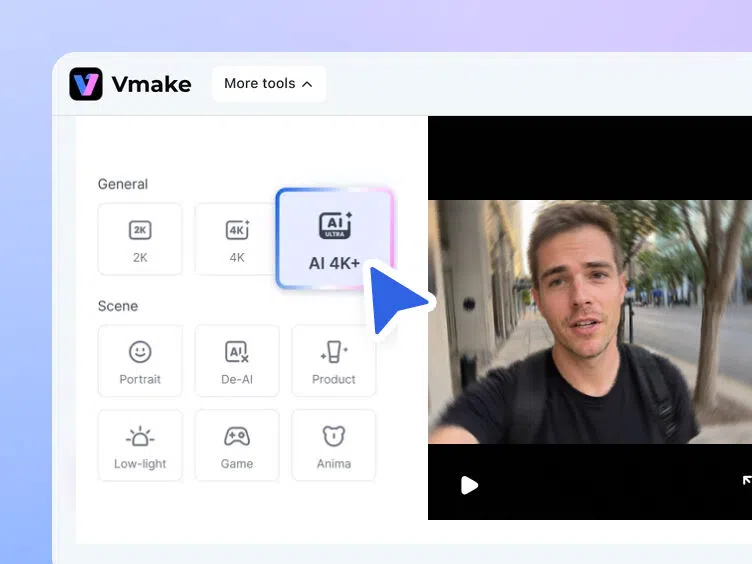Collapse More tools using chevron arrow

(x=307, y=84)
